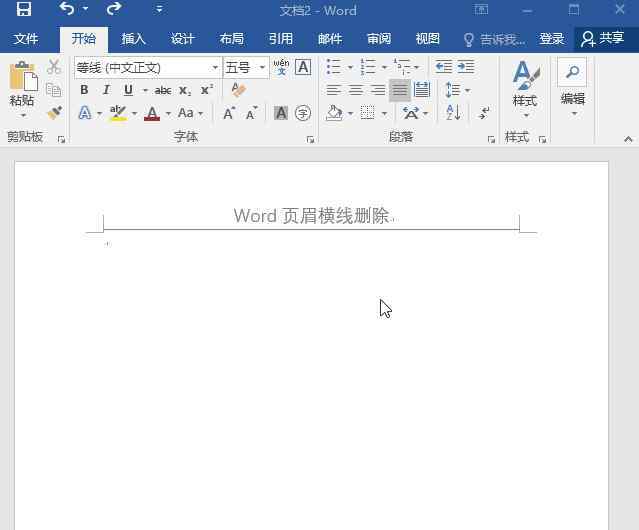Align text left
The width and height of the screenshot is (639, 530).
334,90
